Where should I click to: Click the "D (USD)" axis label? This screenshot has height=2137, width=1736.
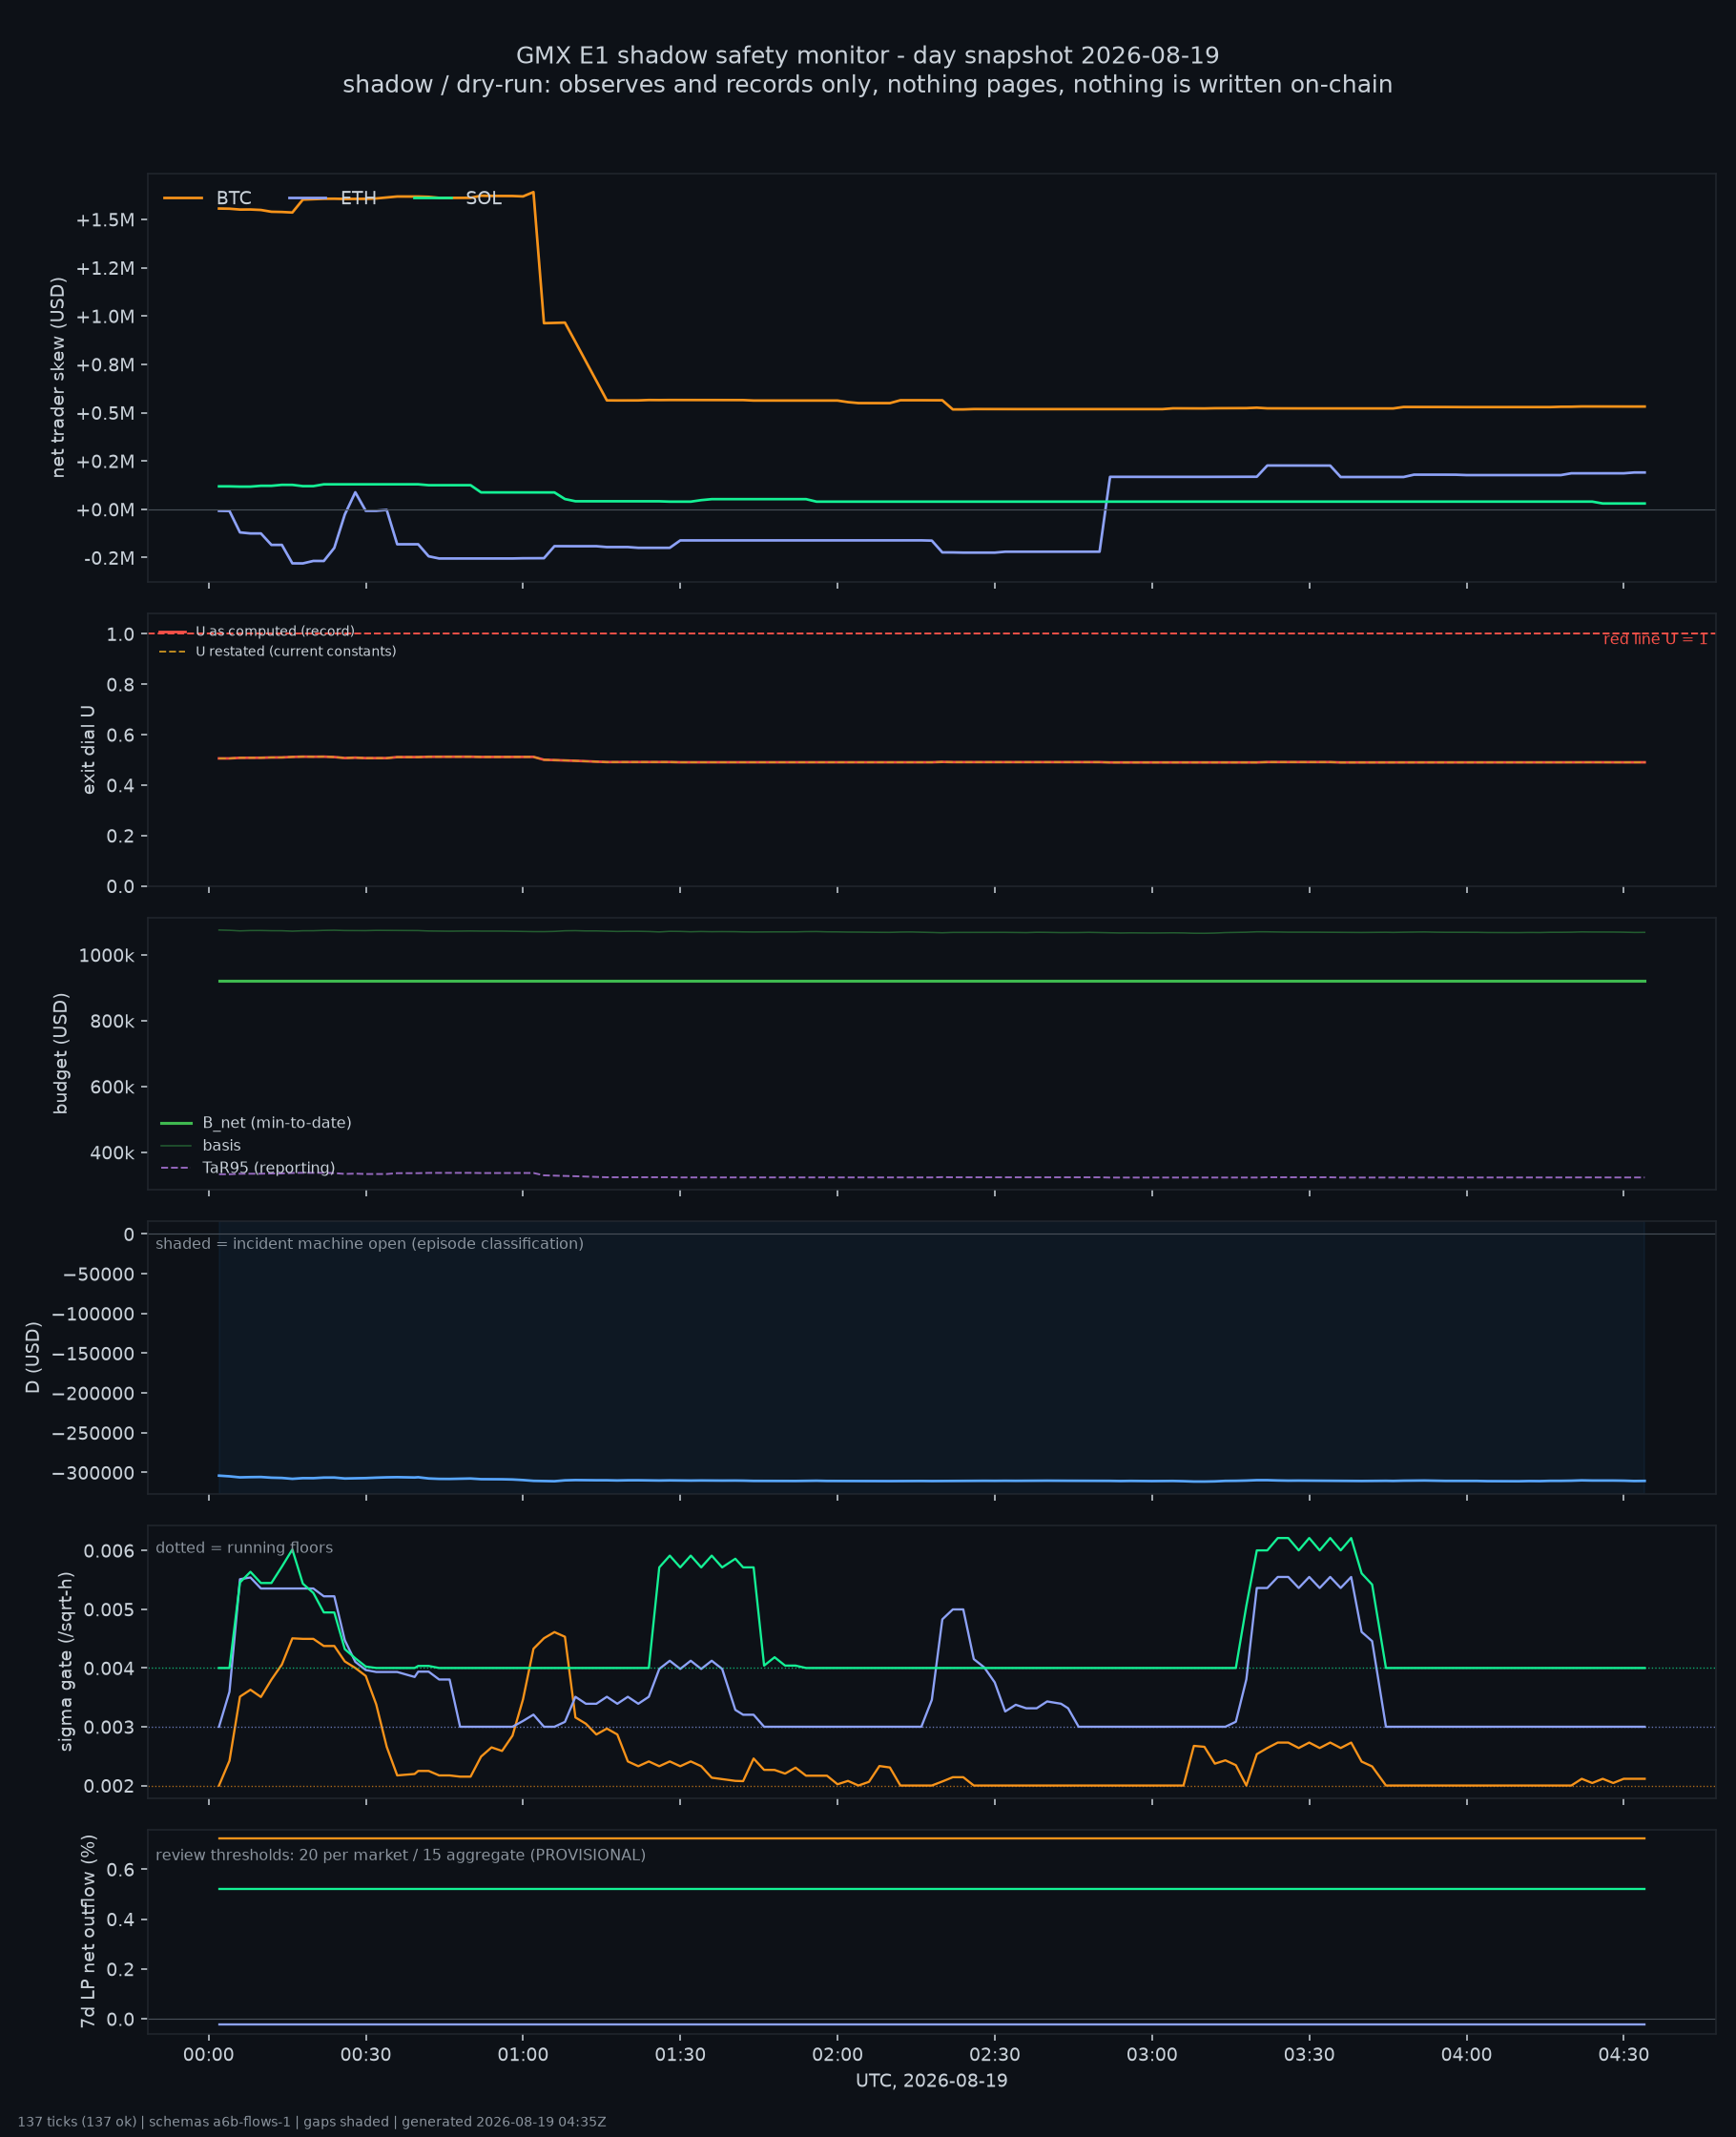(x=33, y=1357)
